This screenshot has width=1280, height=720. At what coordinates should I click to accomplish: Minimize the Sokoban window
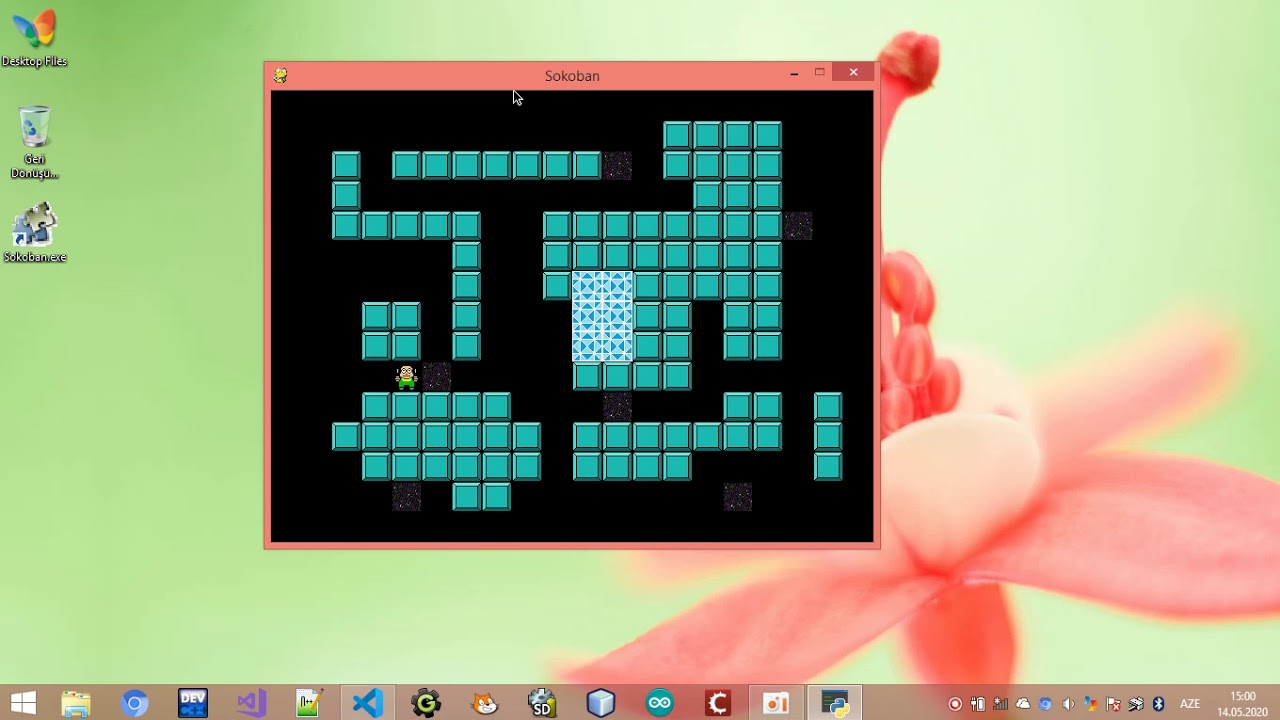(x=794, y=73)
